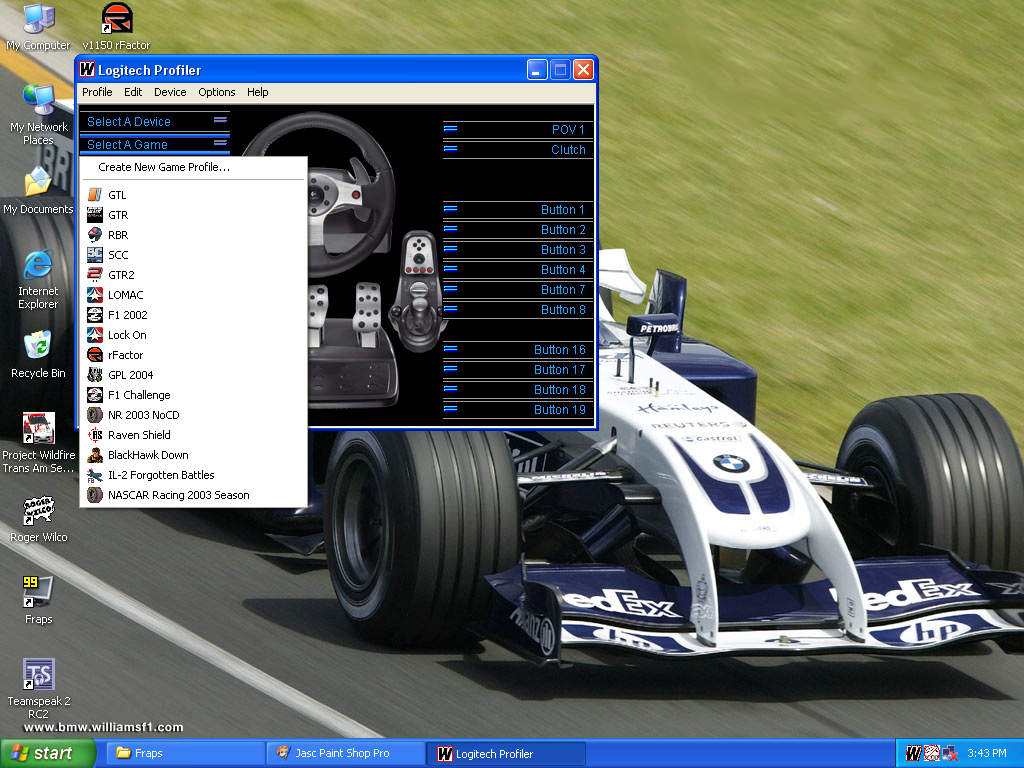Select the rFactor game profile icon
Screen dimensions: 1024x768
click(x=95, y=355)
